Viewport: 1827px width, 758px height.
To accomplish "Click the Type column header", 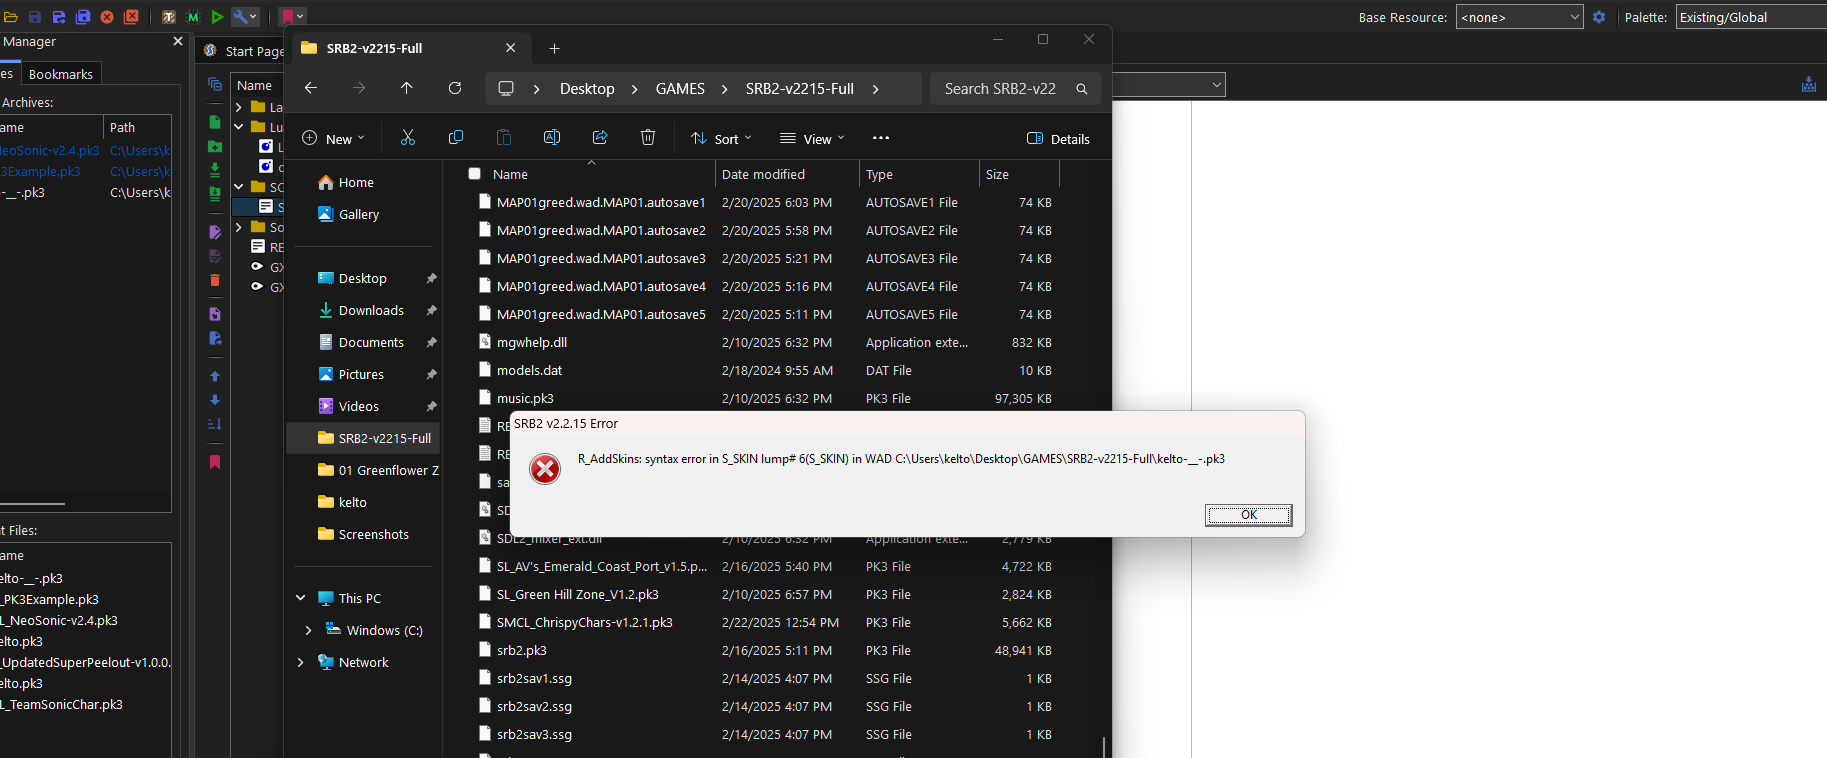I will [919, 174].
